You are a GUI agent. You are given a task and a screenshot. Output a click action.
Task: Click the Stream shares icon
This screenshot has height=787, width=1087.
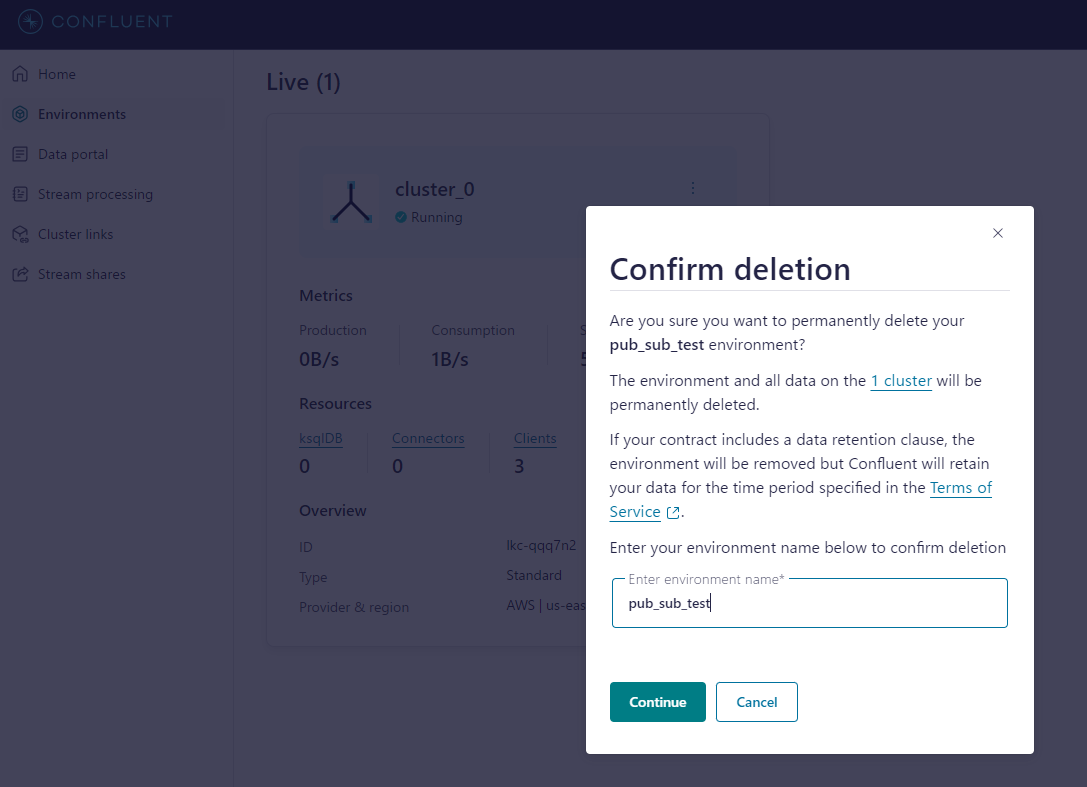tap(20, 275)
